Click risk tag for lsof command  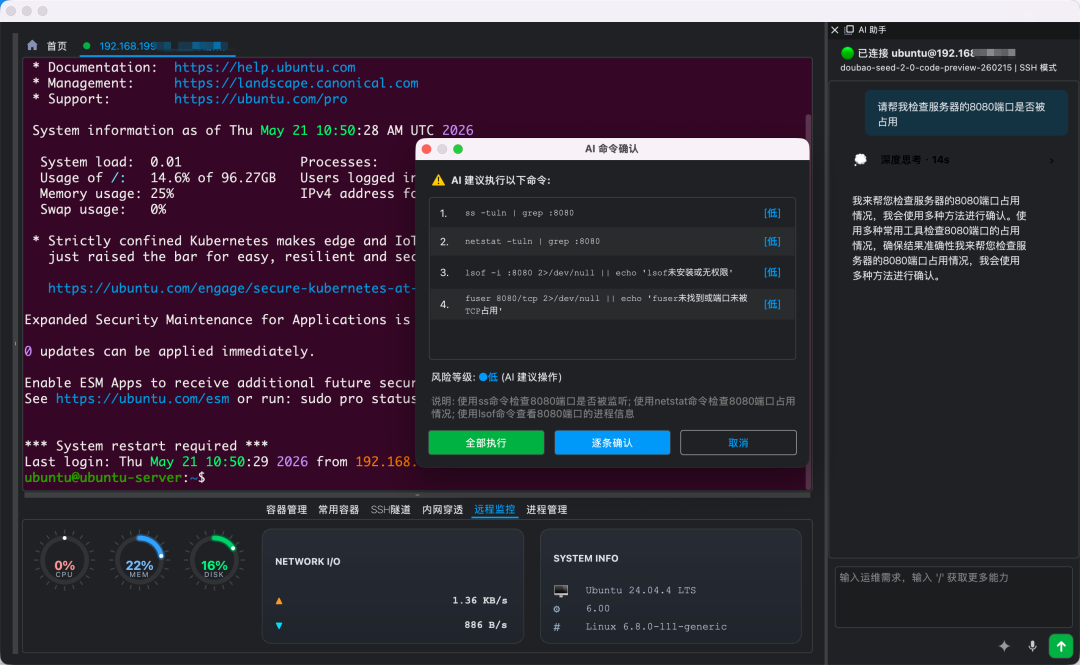pyautogui.click(x=772, y=272)
